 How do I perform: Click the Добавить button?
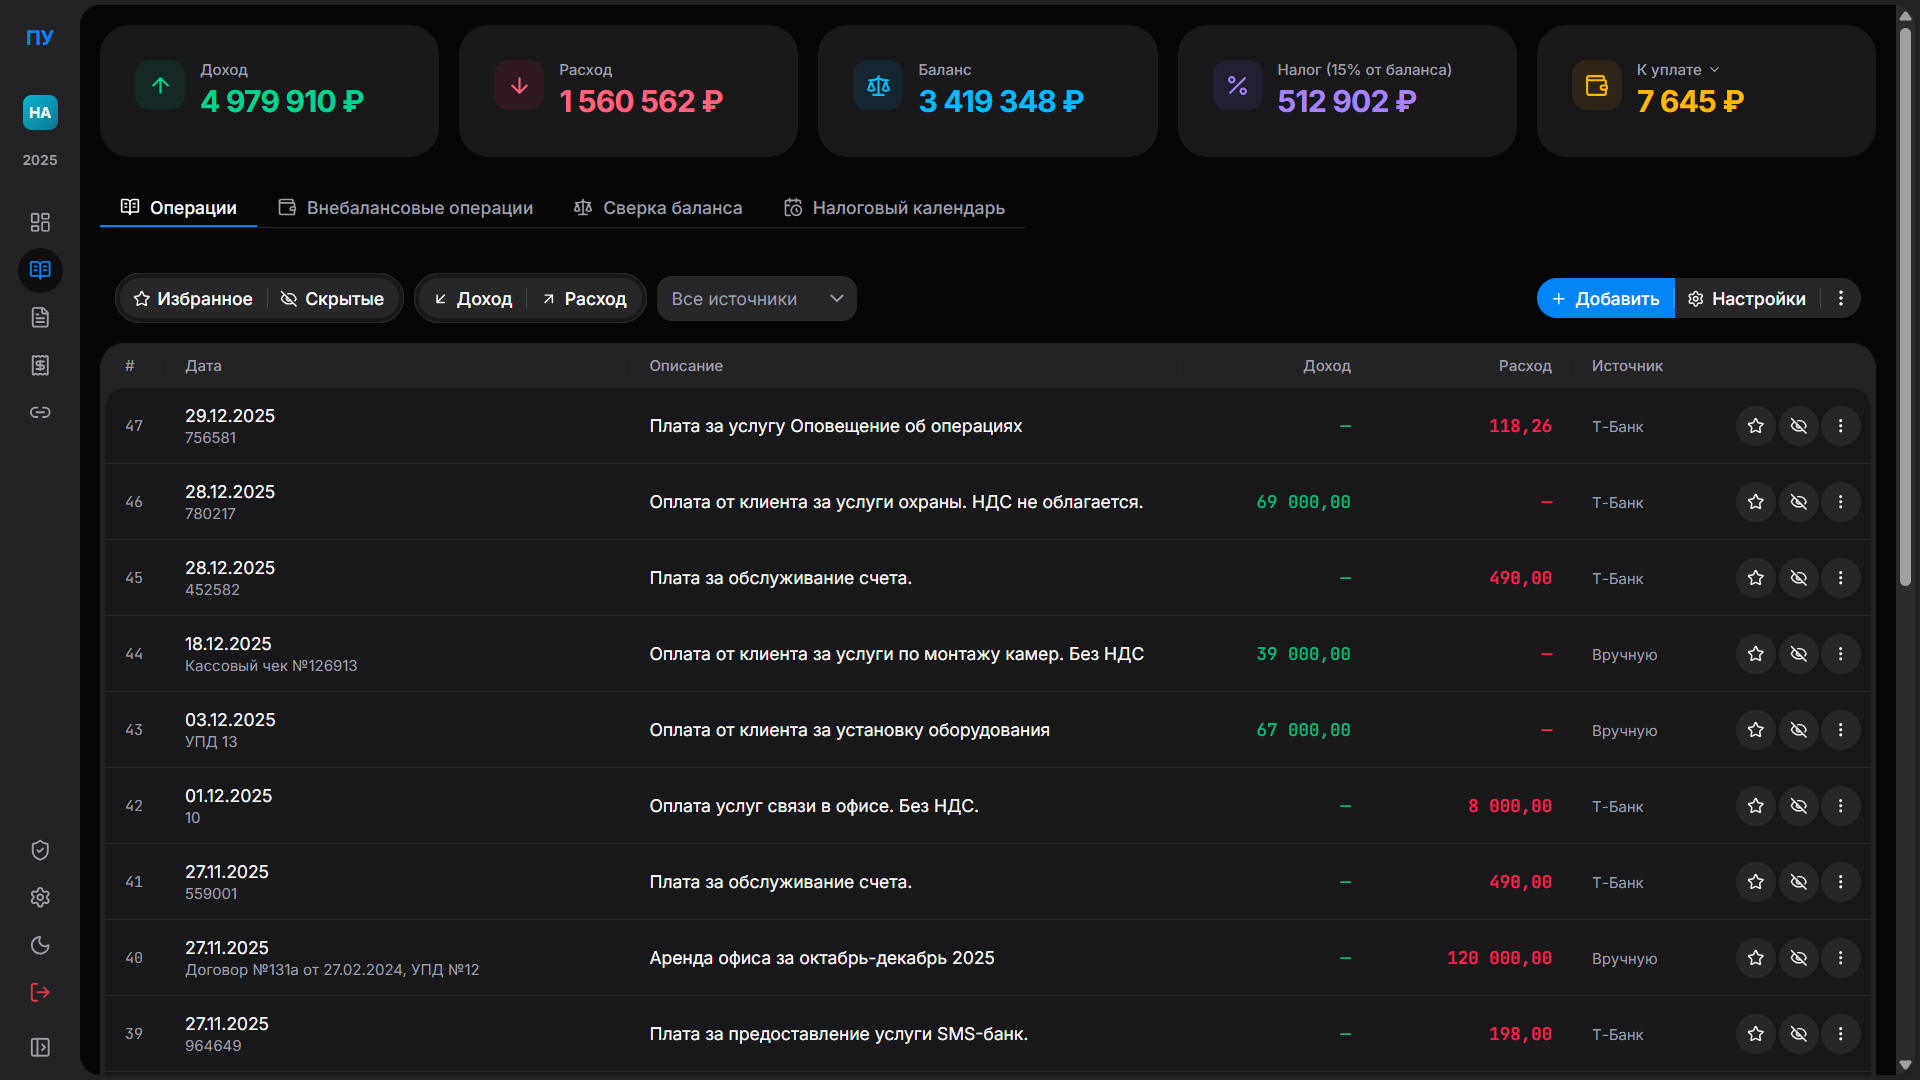pyautogui.click(x=1605, y=299)
